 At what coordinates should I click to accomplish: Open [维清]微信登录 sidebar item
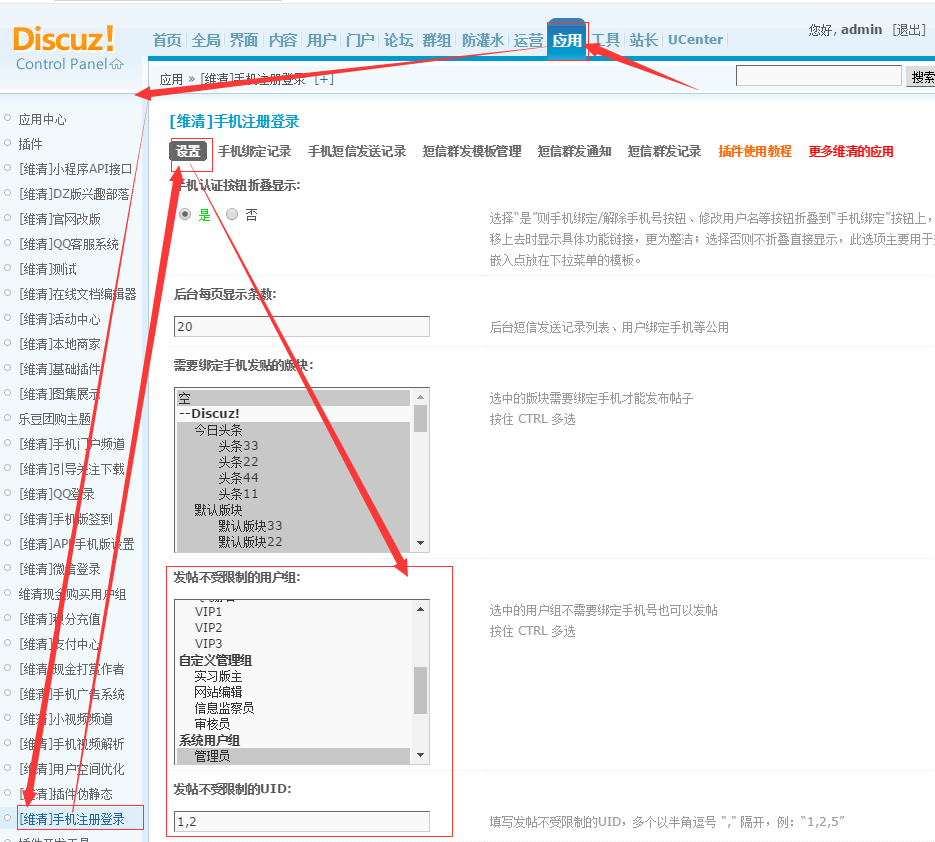[x=60, y=569]
